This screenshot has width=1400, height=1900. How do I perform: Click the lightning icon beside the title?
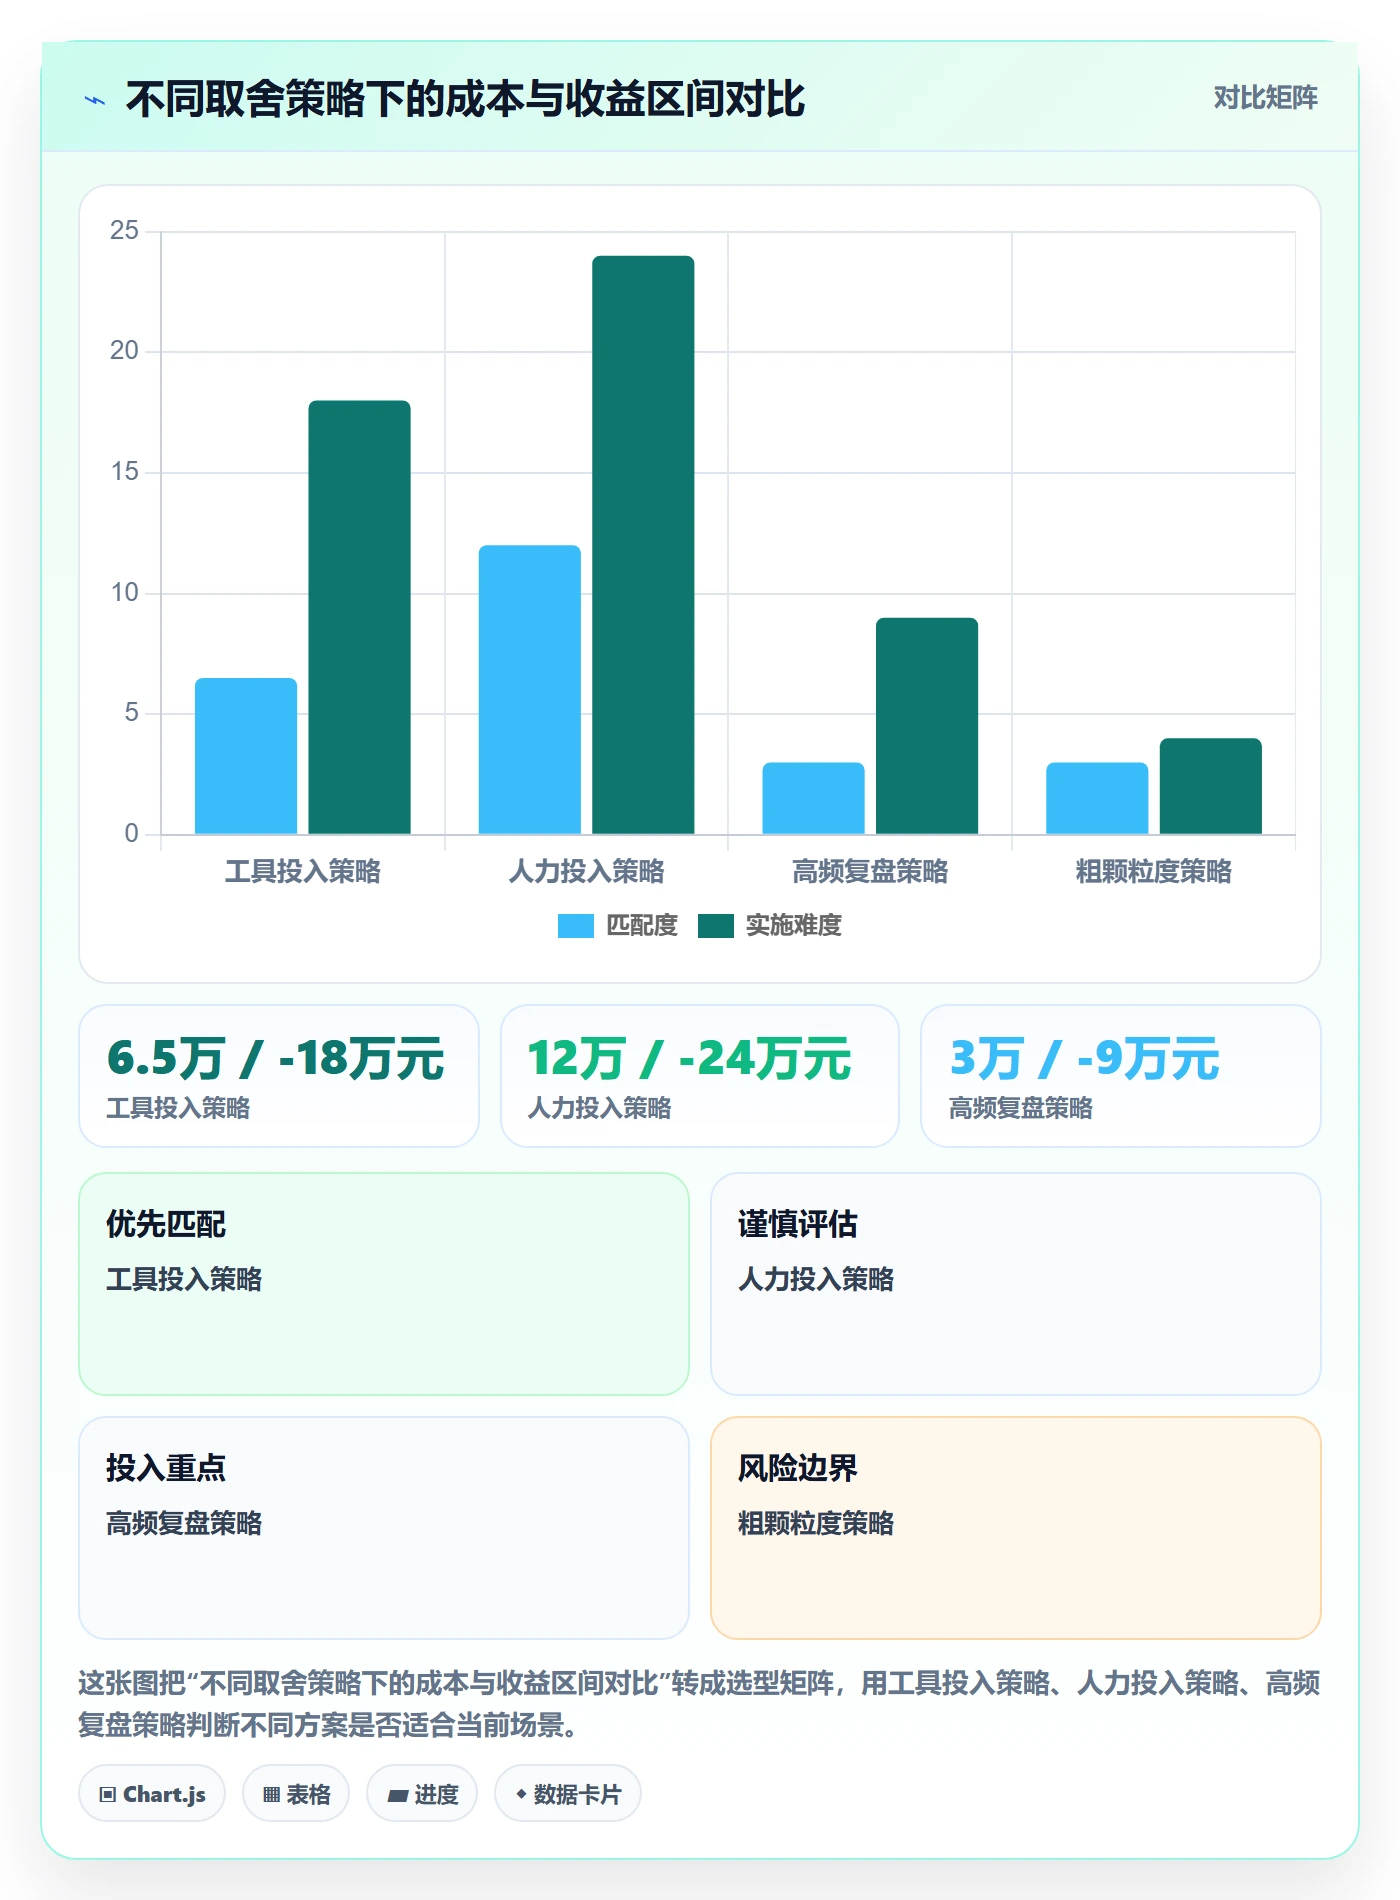95,100
